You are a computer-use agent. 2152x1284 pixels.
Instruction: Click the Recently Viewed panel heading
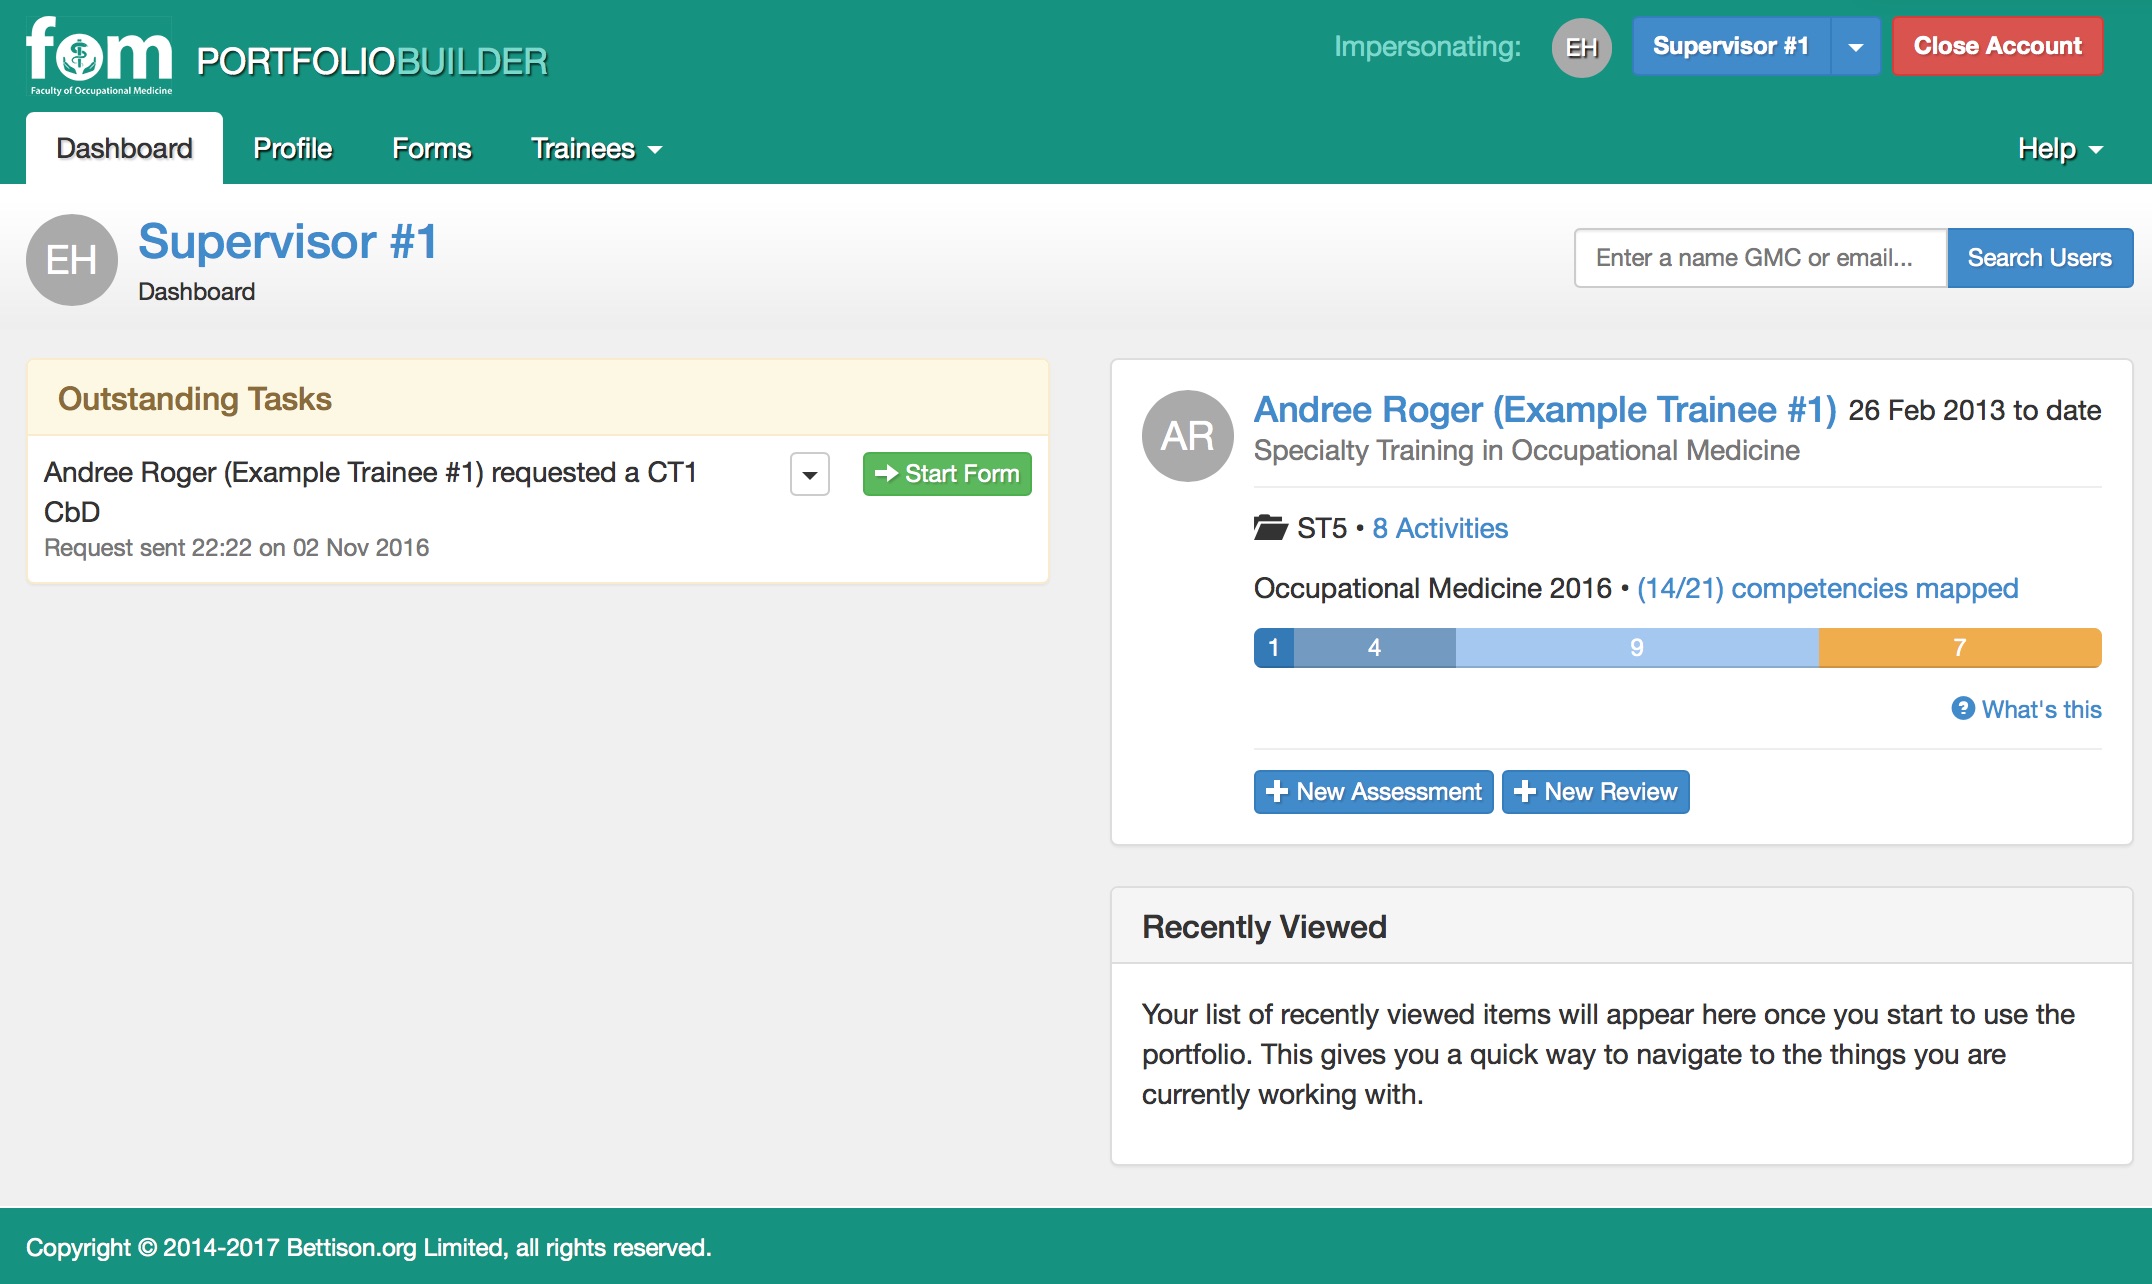pos(1264,927)
